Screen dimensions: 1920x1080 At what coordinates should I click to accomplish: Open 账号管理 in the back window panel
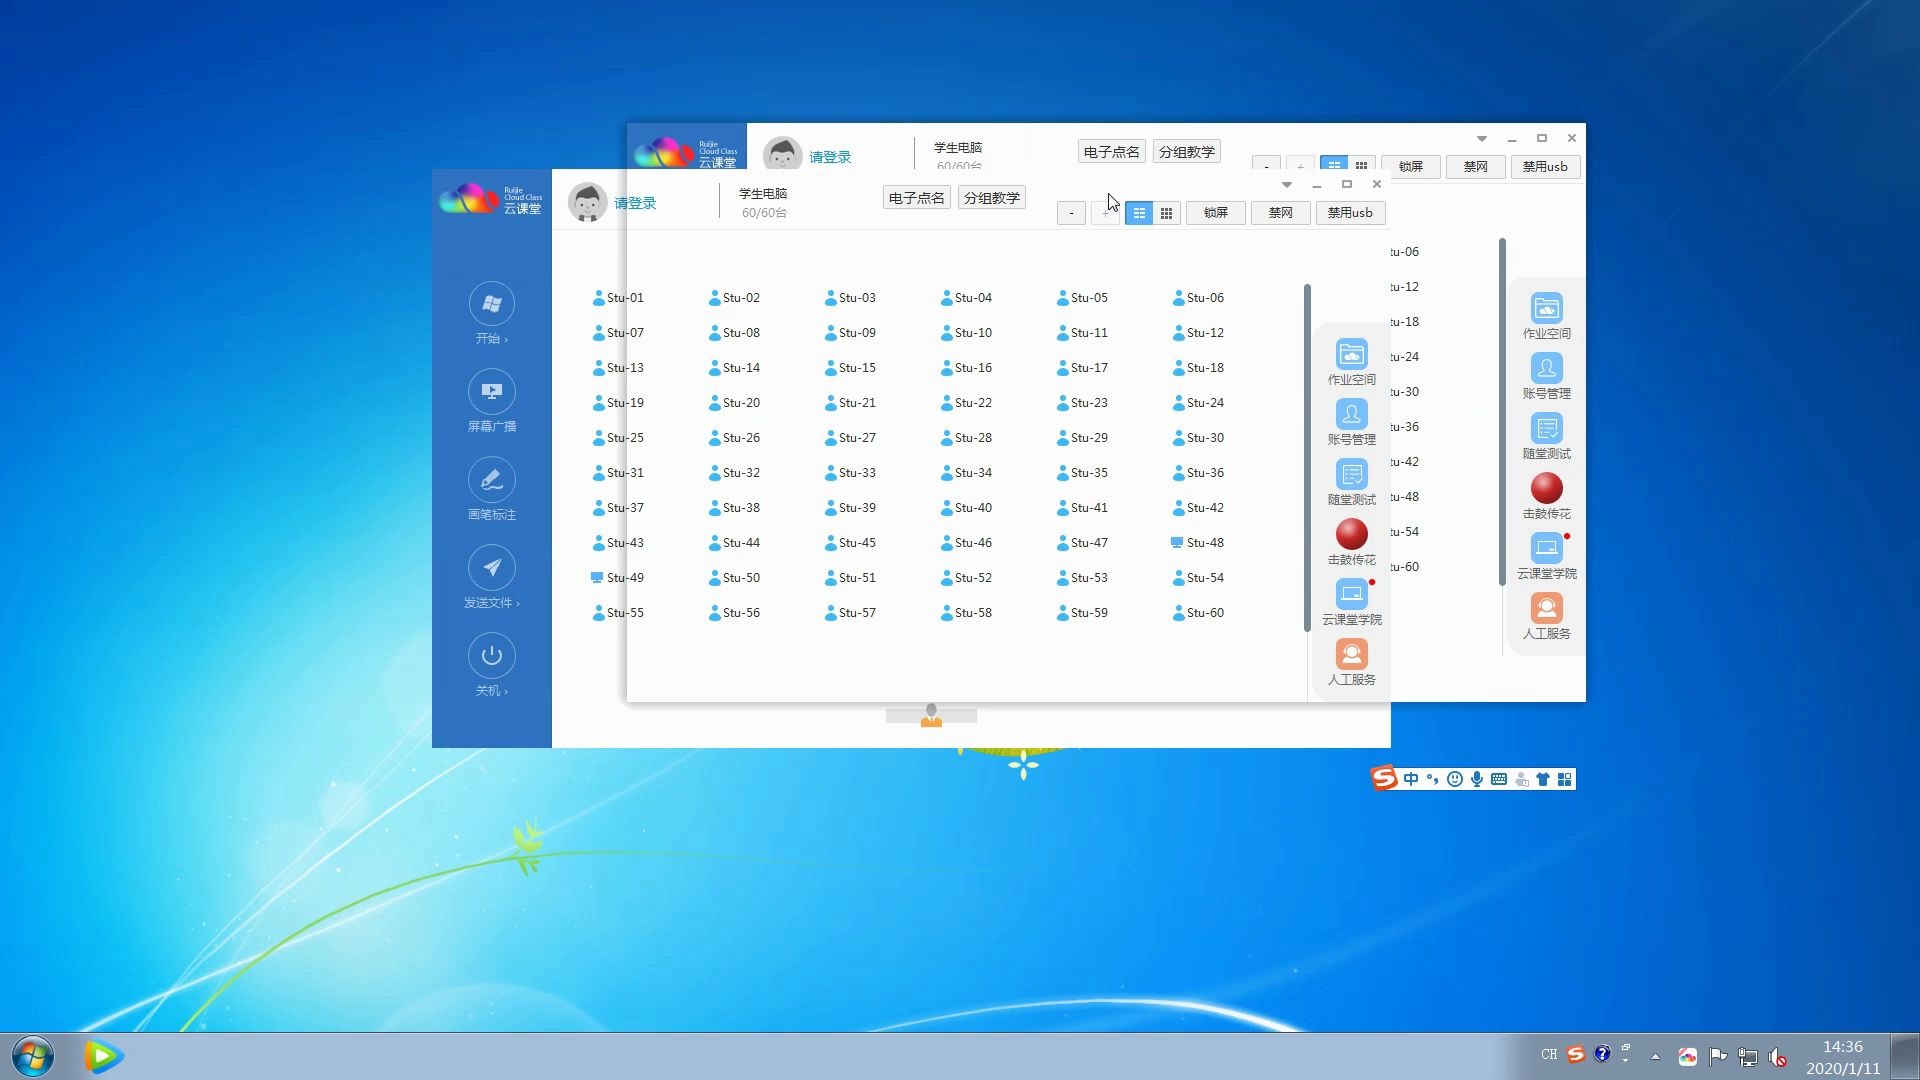1546,376
